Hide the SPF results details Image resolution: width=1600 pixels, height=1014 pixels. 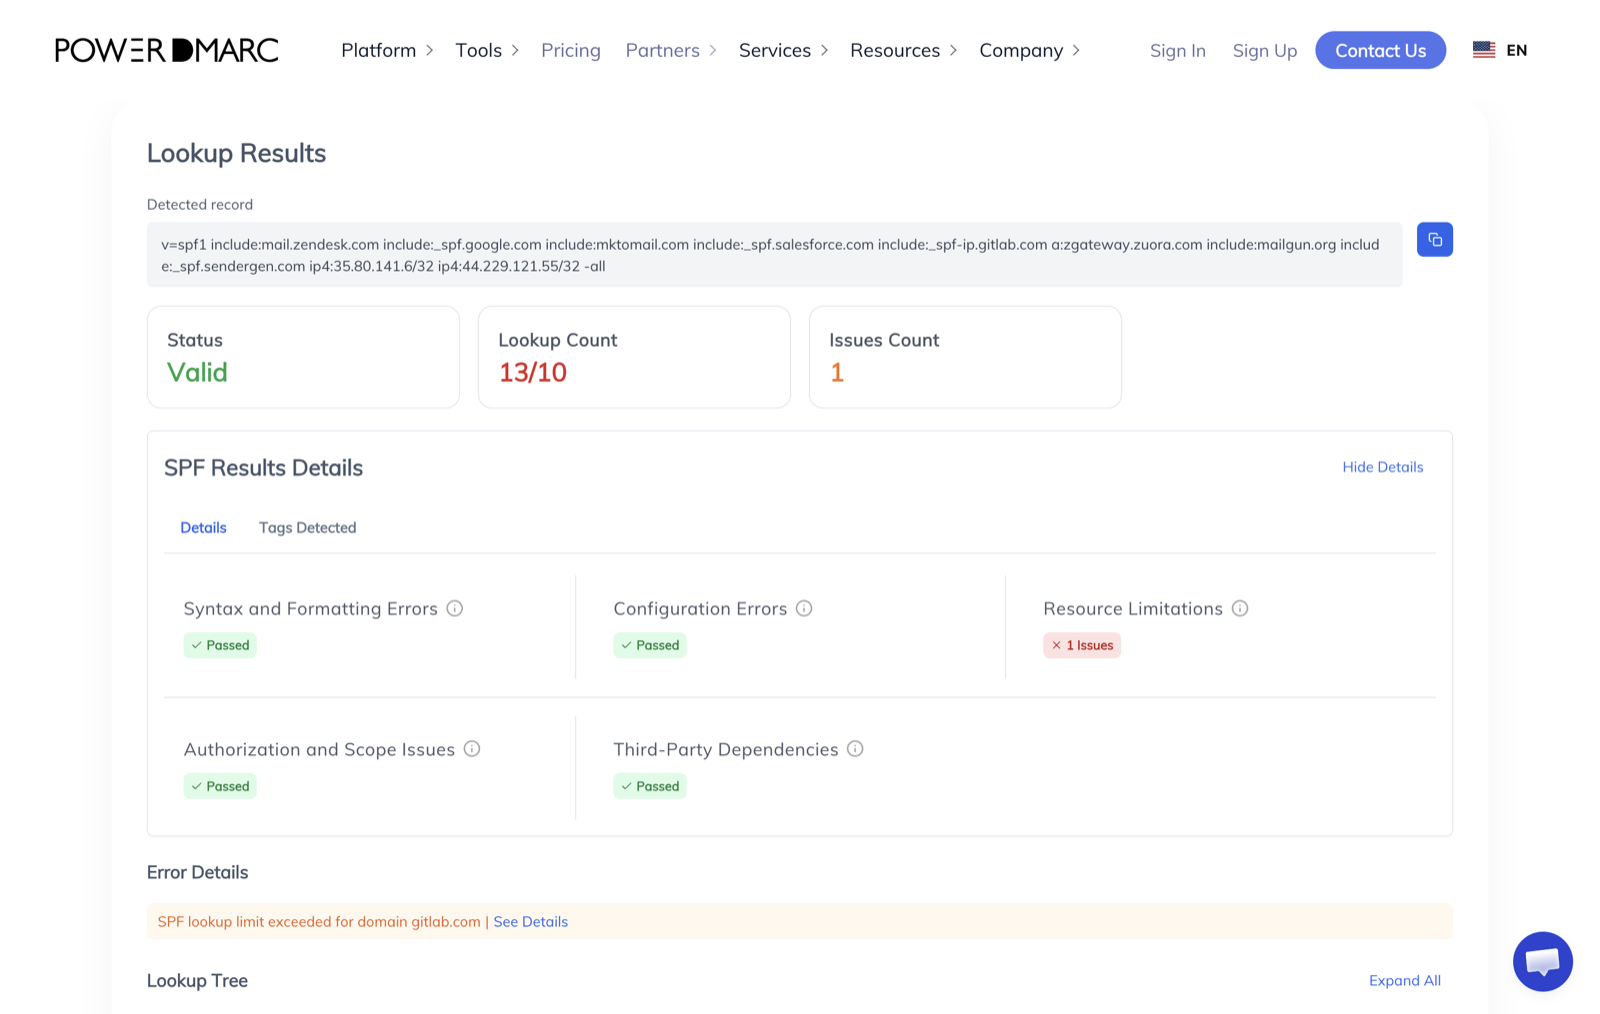(x=1382, y=467)
